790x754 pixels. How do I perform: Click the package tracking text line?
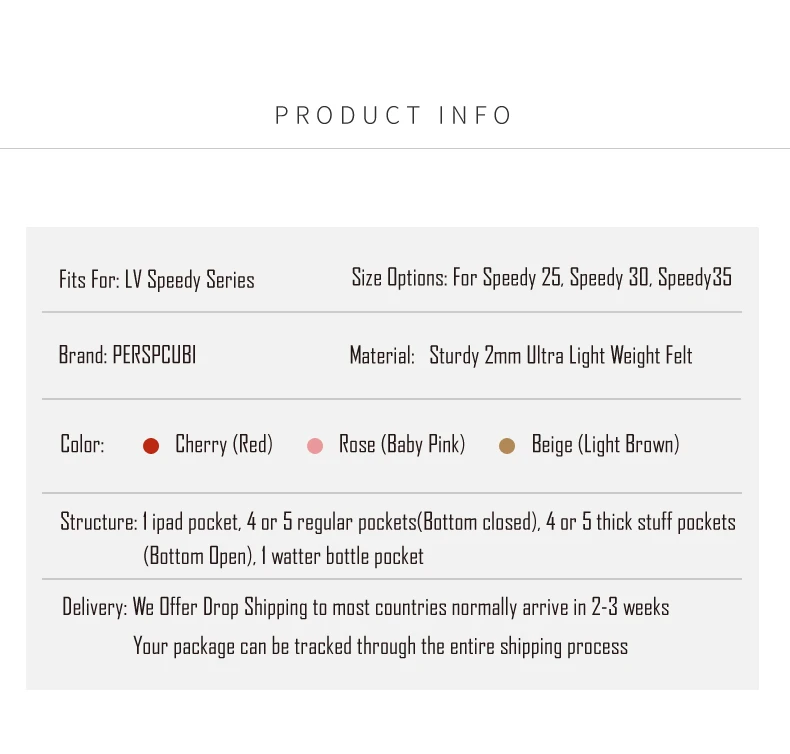(380, 647)
